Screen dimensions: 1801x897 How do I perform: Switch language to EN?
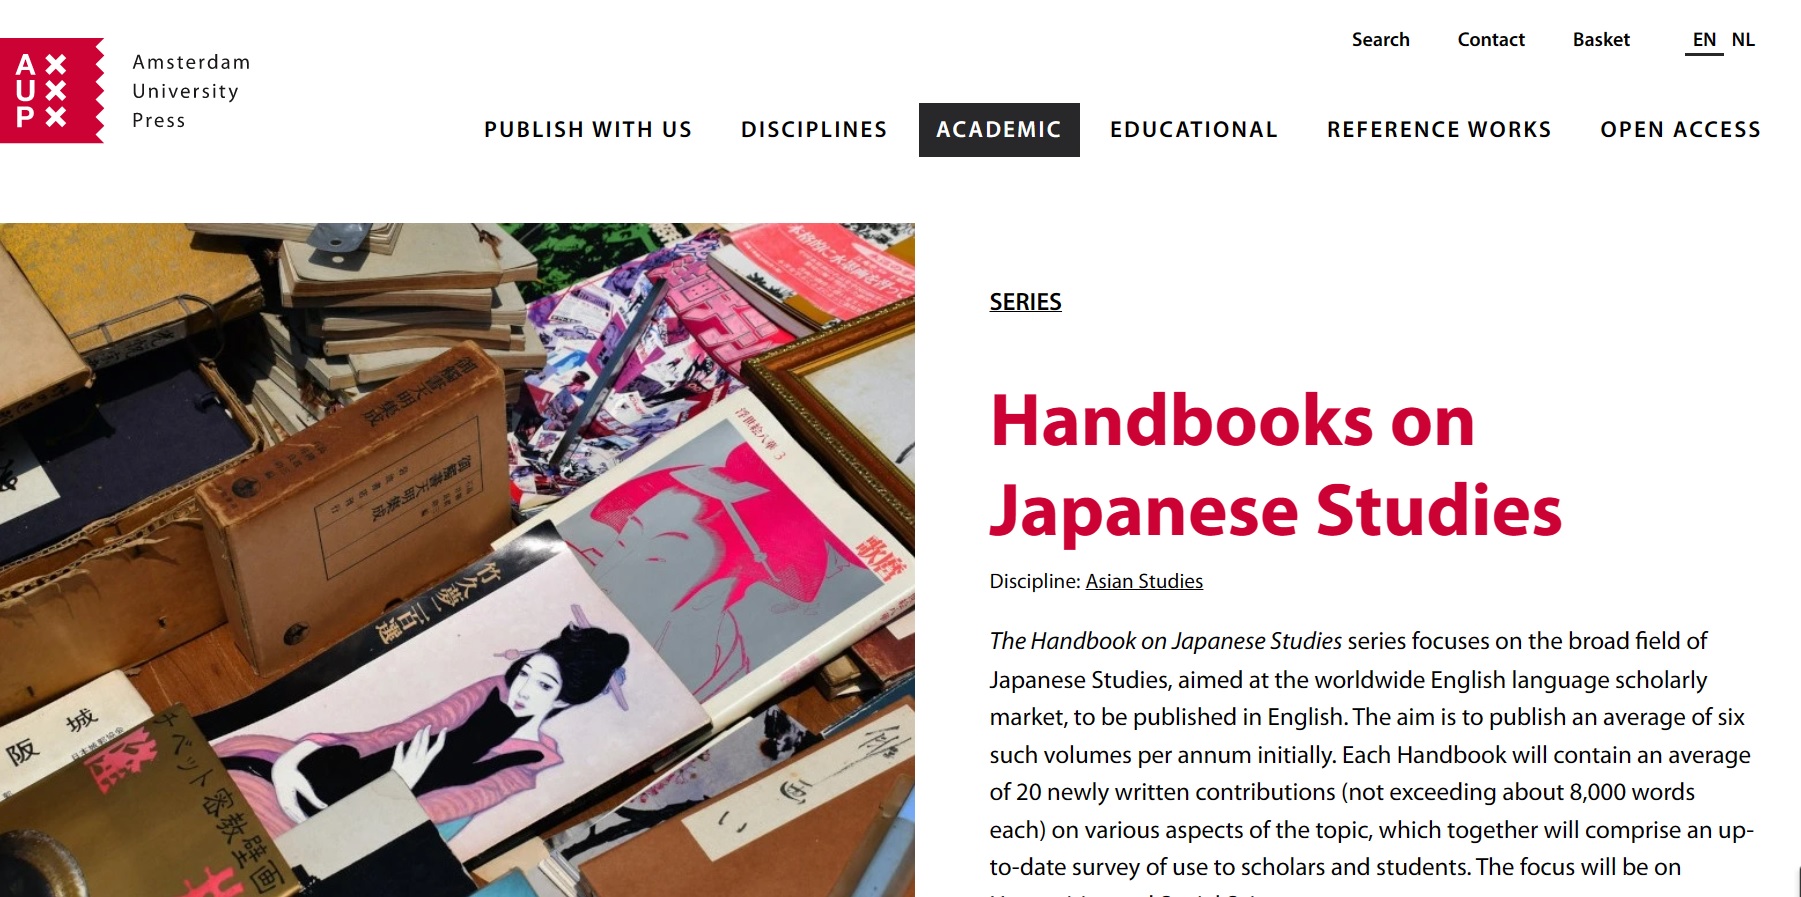point(1704,40)
